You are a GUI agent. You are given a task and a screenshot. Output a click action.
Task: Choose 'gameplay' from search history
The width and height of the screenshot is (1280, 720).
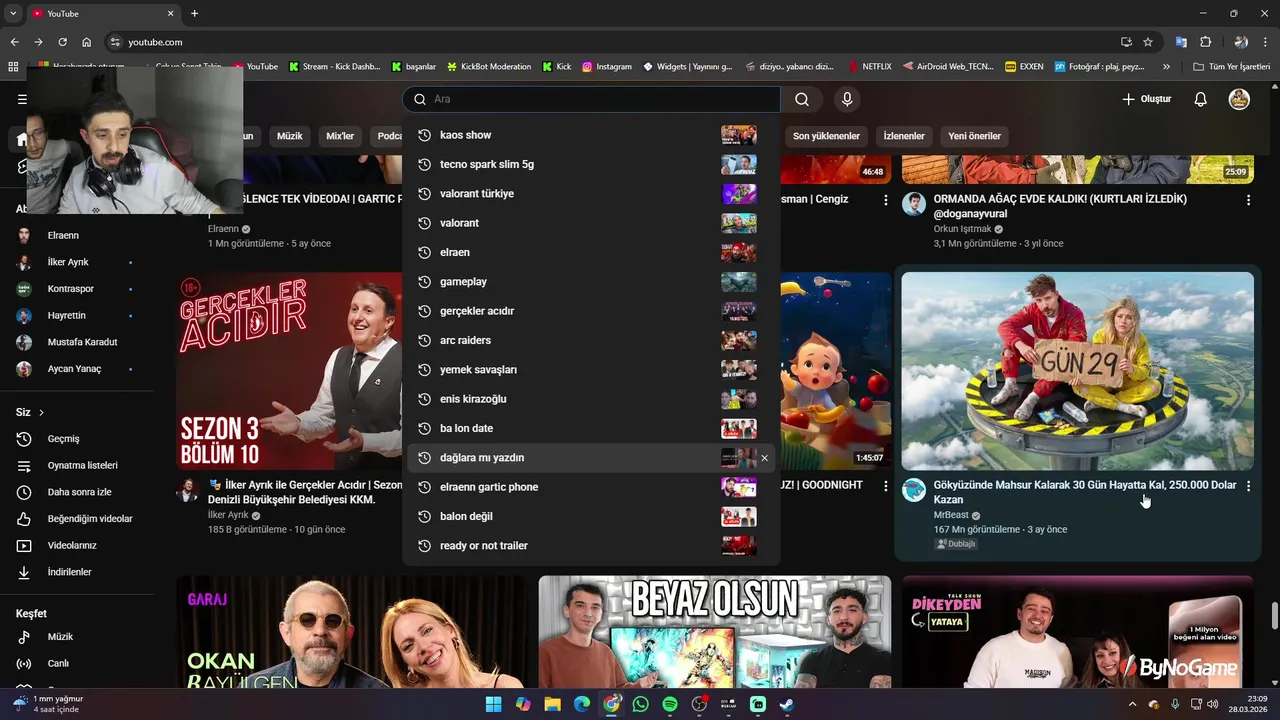(x=591, y=282)
